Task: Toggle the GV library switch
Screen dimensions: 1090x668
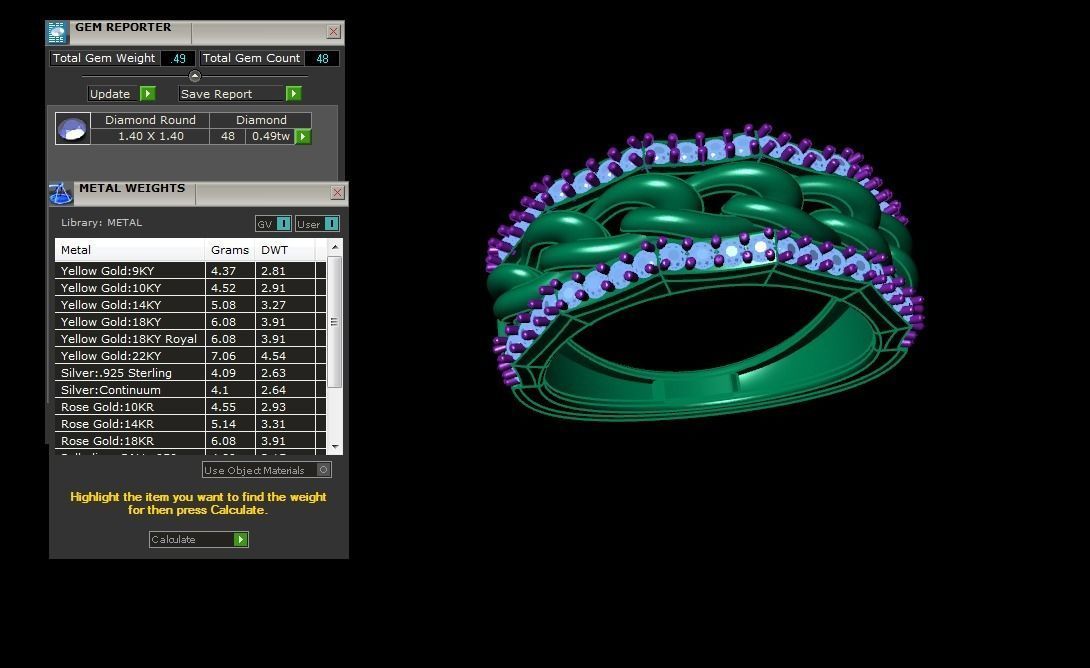Action: pos(283,224)
